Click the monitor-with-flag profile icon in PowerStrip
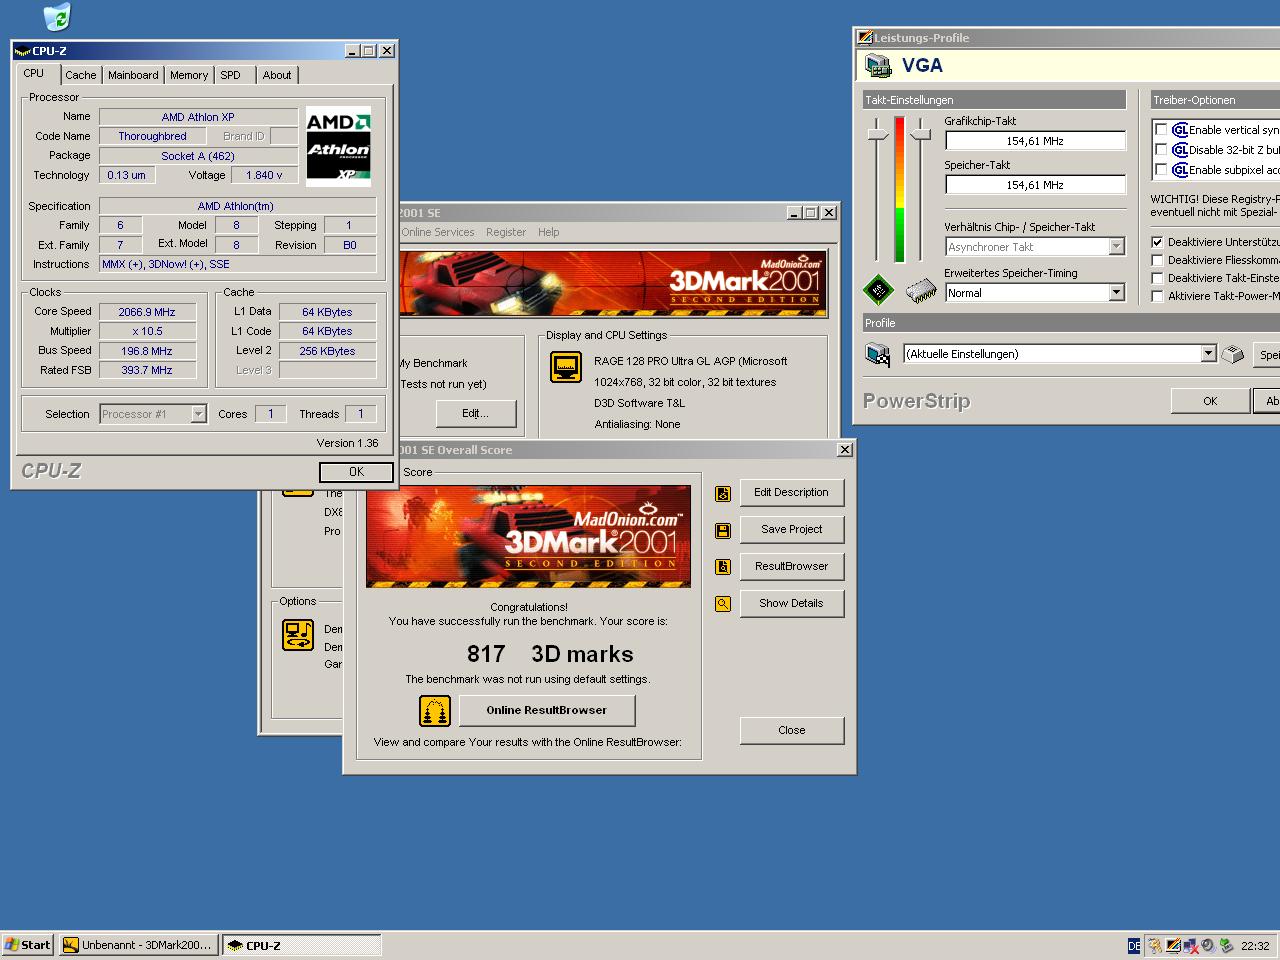 coord(878,354)
